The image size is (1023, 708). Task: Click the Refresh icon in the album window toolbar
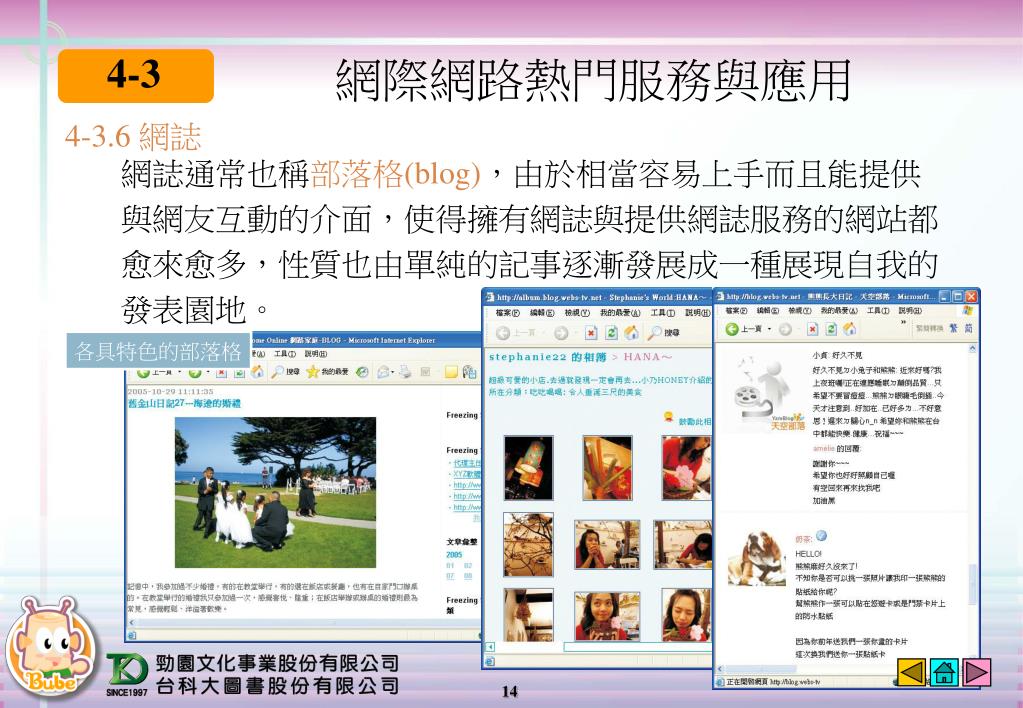coord(611,333)
